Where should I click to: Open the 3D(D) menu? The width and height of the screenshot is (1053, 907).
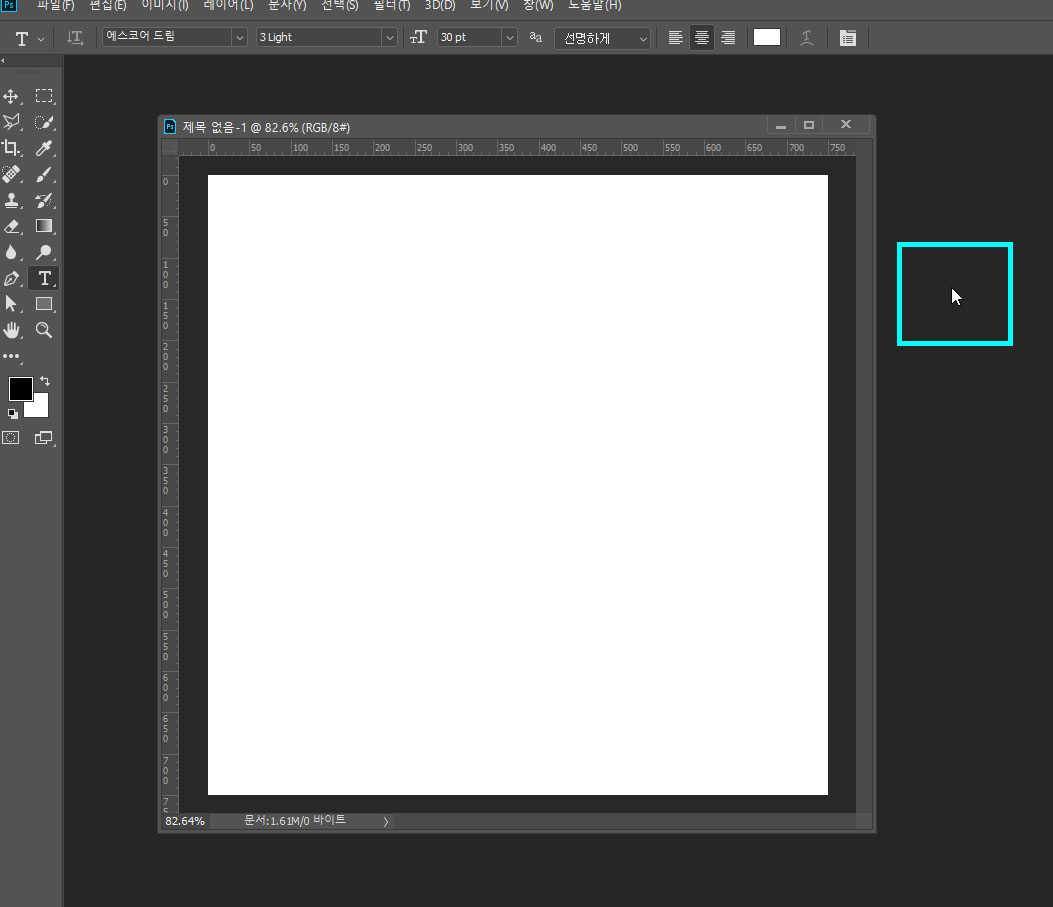click(x=440, y=5)
